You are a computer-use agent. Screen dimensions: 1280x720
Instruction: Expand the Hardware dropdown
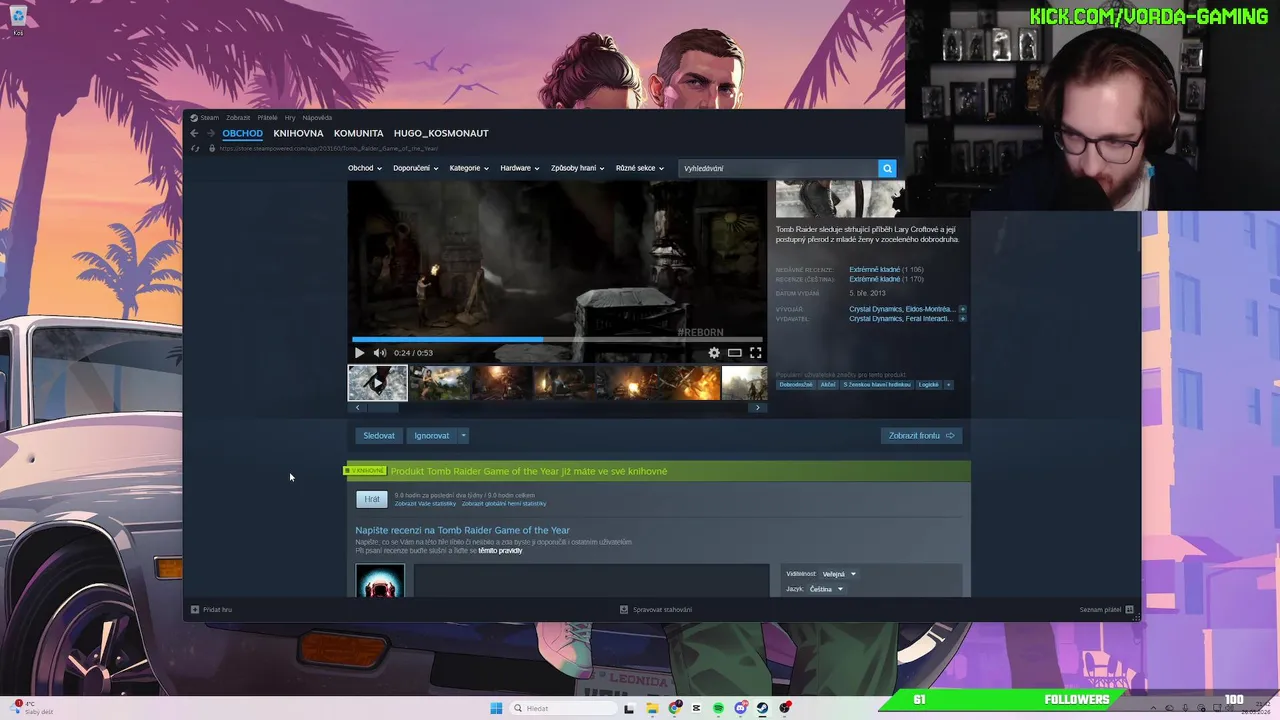tap(520, 168)
